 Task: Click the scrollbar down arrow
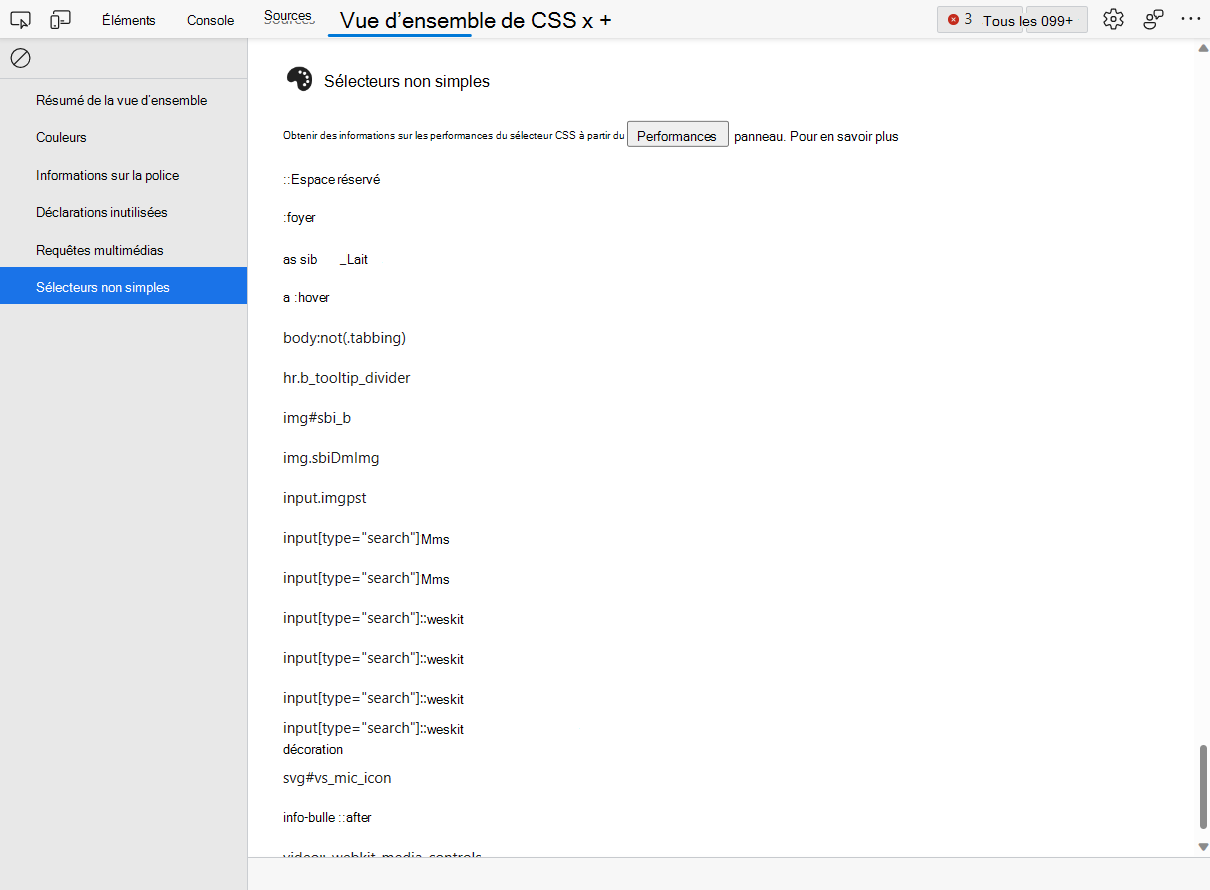pyautogui.click(x=1202, y=846)
